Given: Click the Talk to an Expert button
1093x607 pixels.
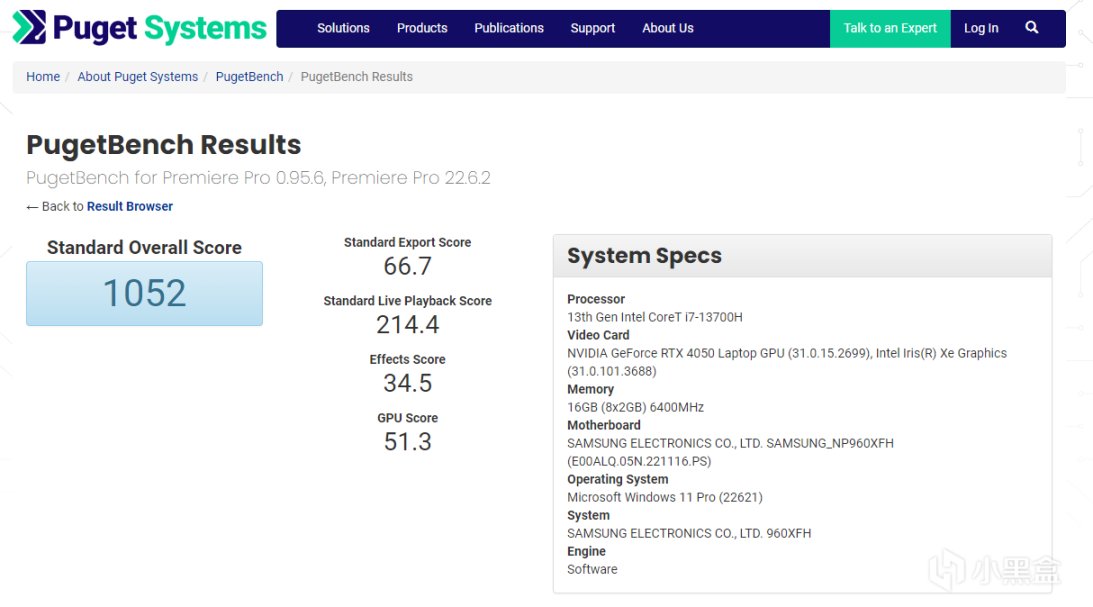Looking at the screenshot, I should click(890, 29).
